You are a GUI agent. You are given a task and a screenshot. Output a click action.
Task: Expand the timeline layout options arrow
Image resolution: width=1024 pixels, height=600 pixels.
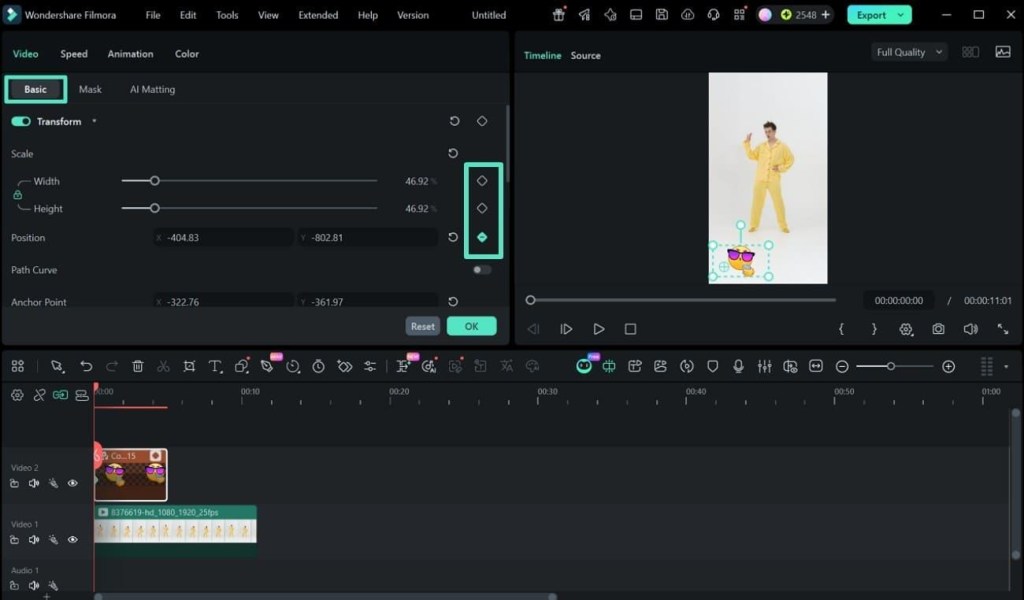point(1006,366)
